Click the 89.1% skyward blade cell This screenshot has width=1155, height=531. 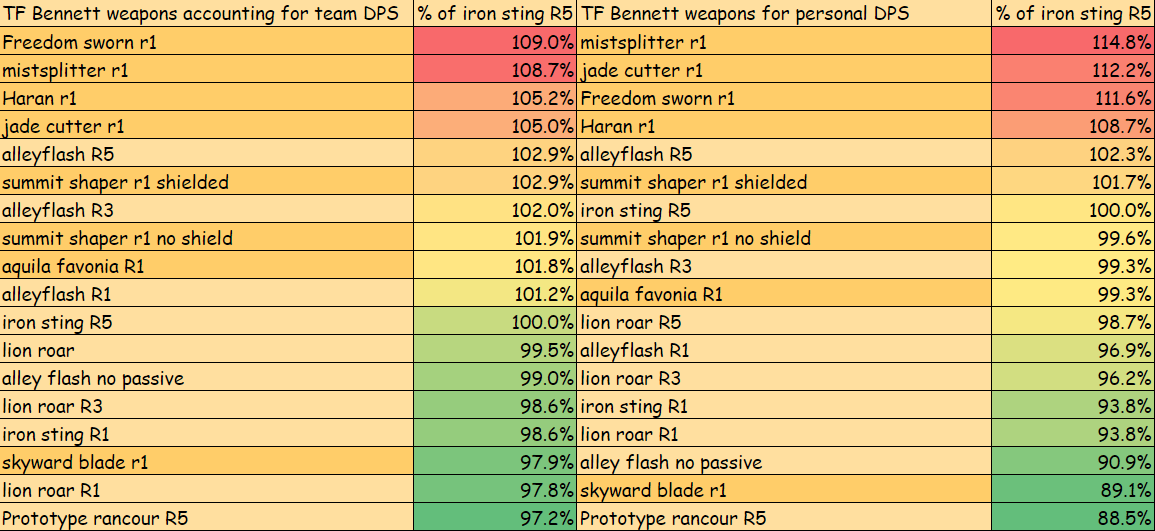coord(1072,490)
